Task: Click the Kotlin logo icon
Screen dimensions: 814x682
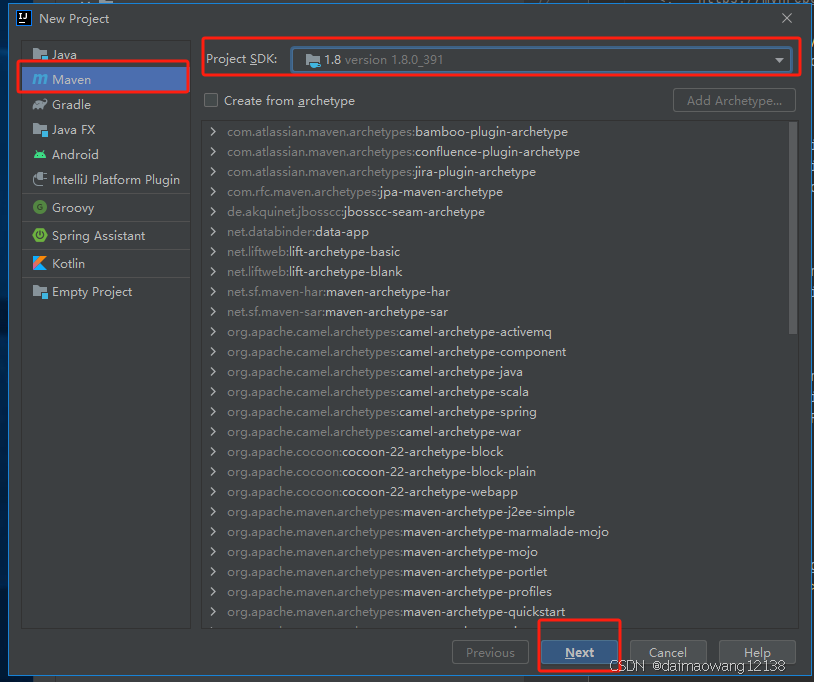Action: point(40,263)
